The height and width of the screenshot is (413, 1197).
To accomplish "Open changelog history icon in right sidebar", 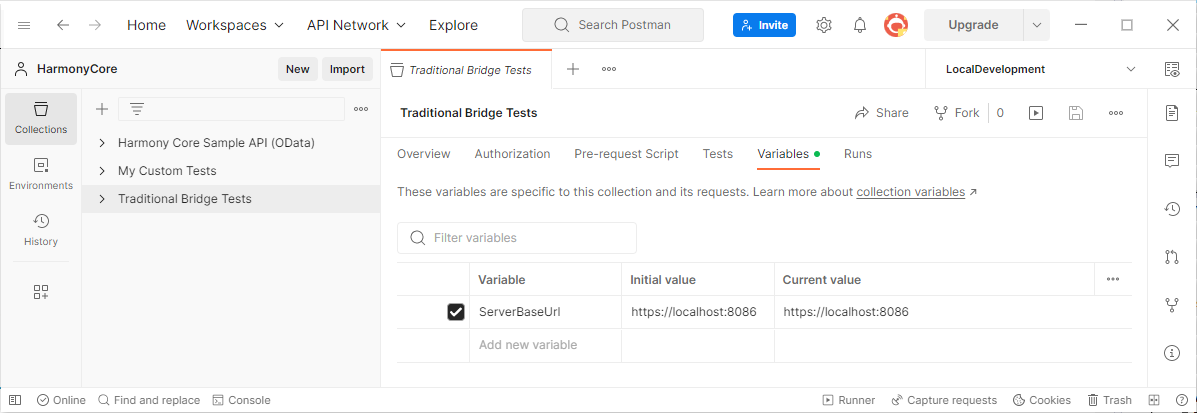I will pos(1172,209).
